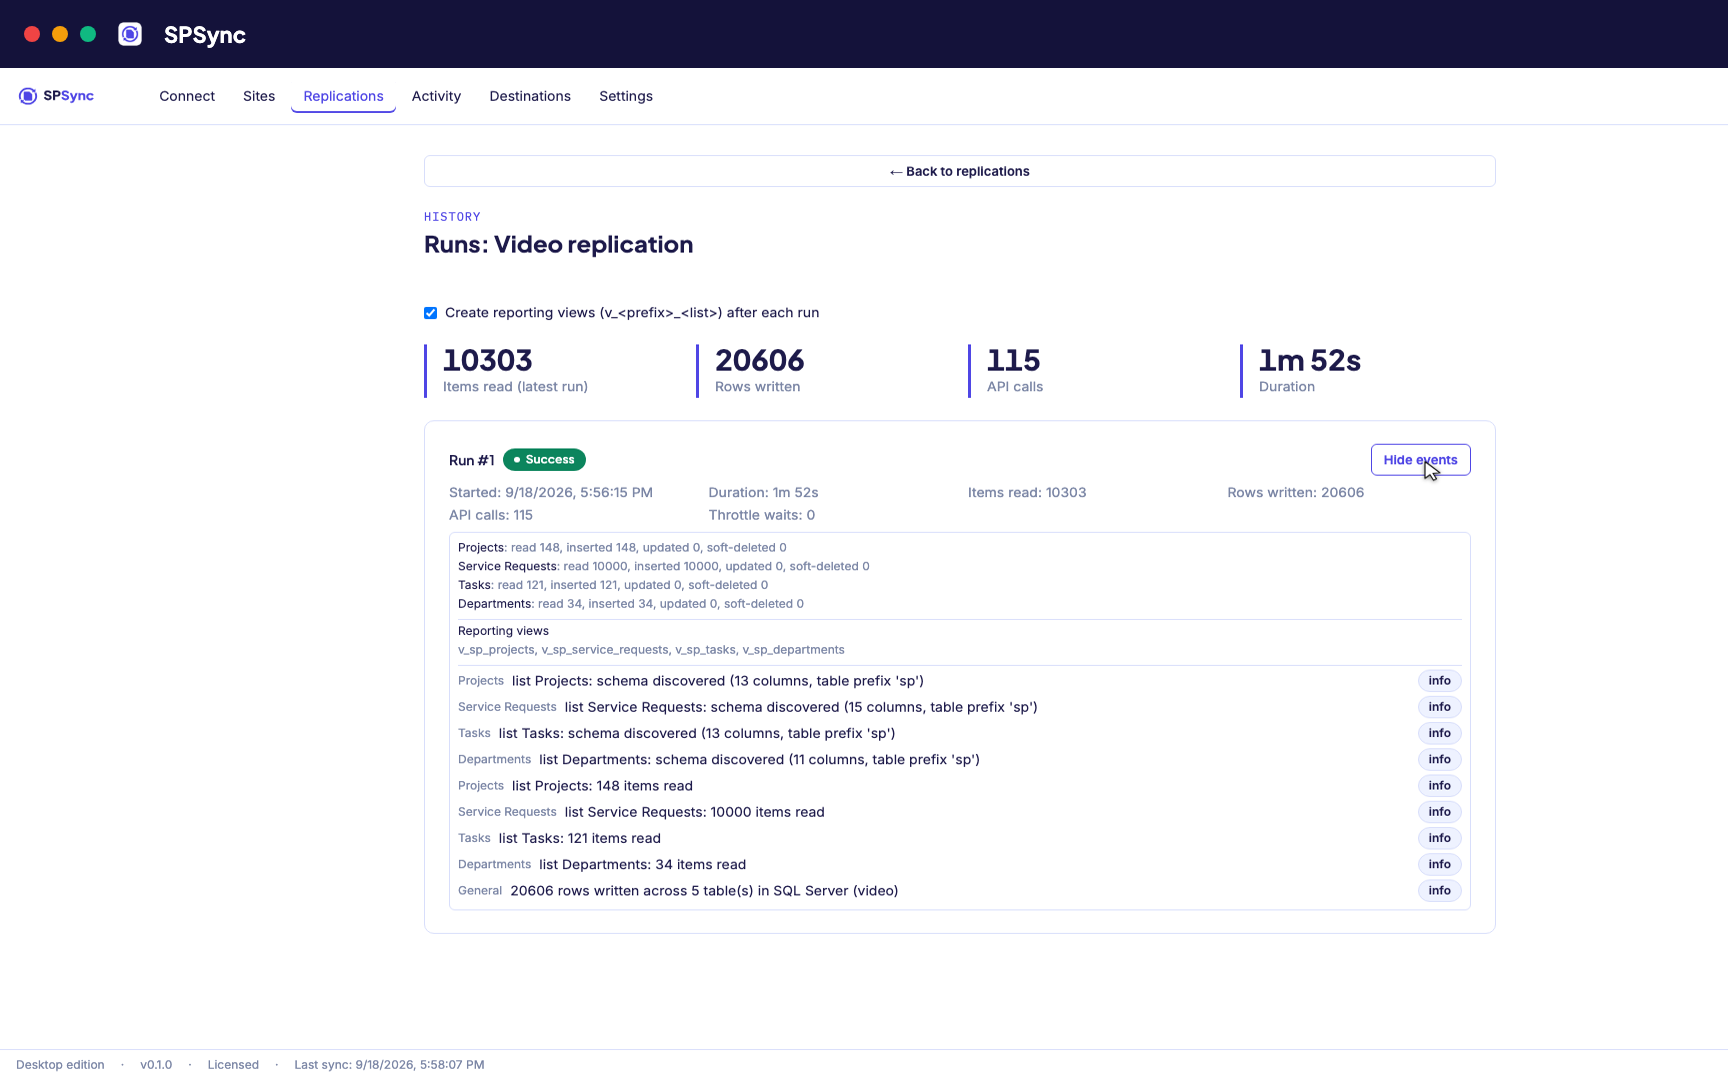Click info badge for Projects schema discovered

(x=1439, y=681)
